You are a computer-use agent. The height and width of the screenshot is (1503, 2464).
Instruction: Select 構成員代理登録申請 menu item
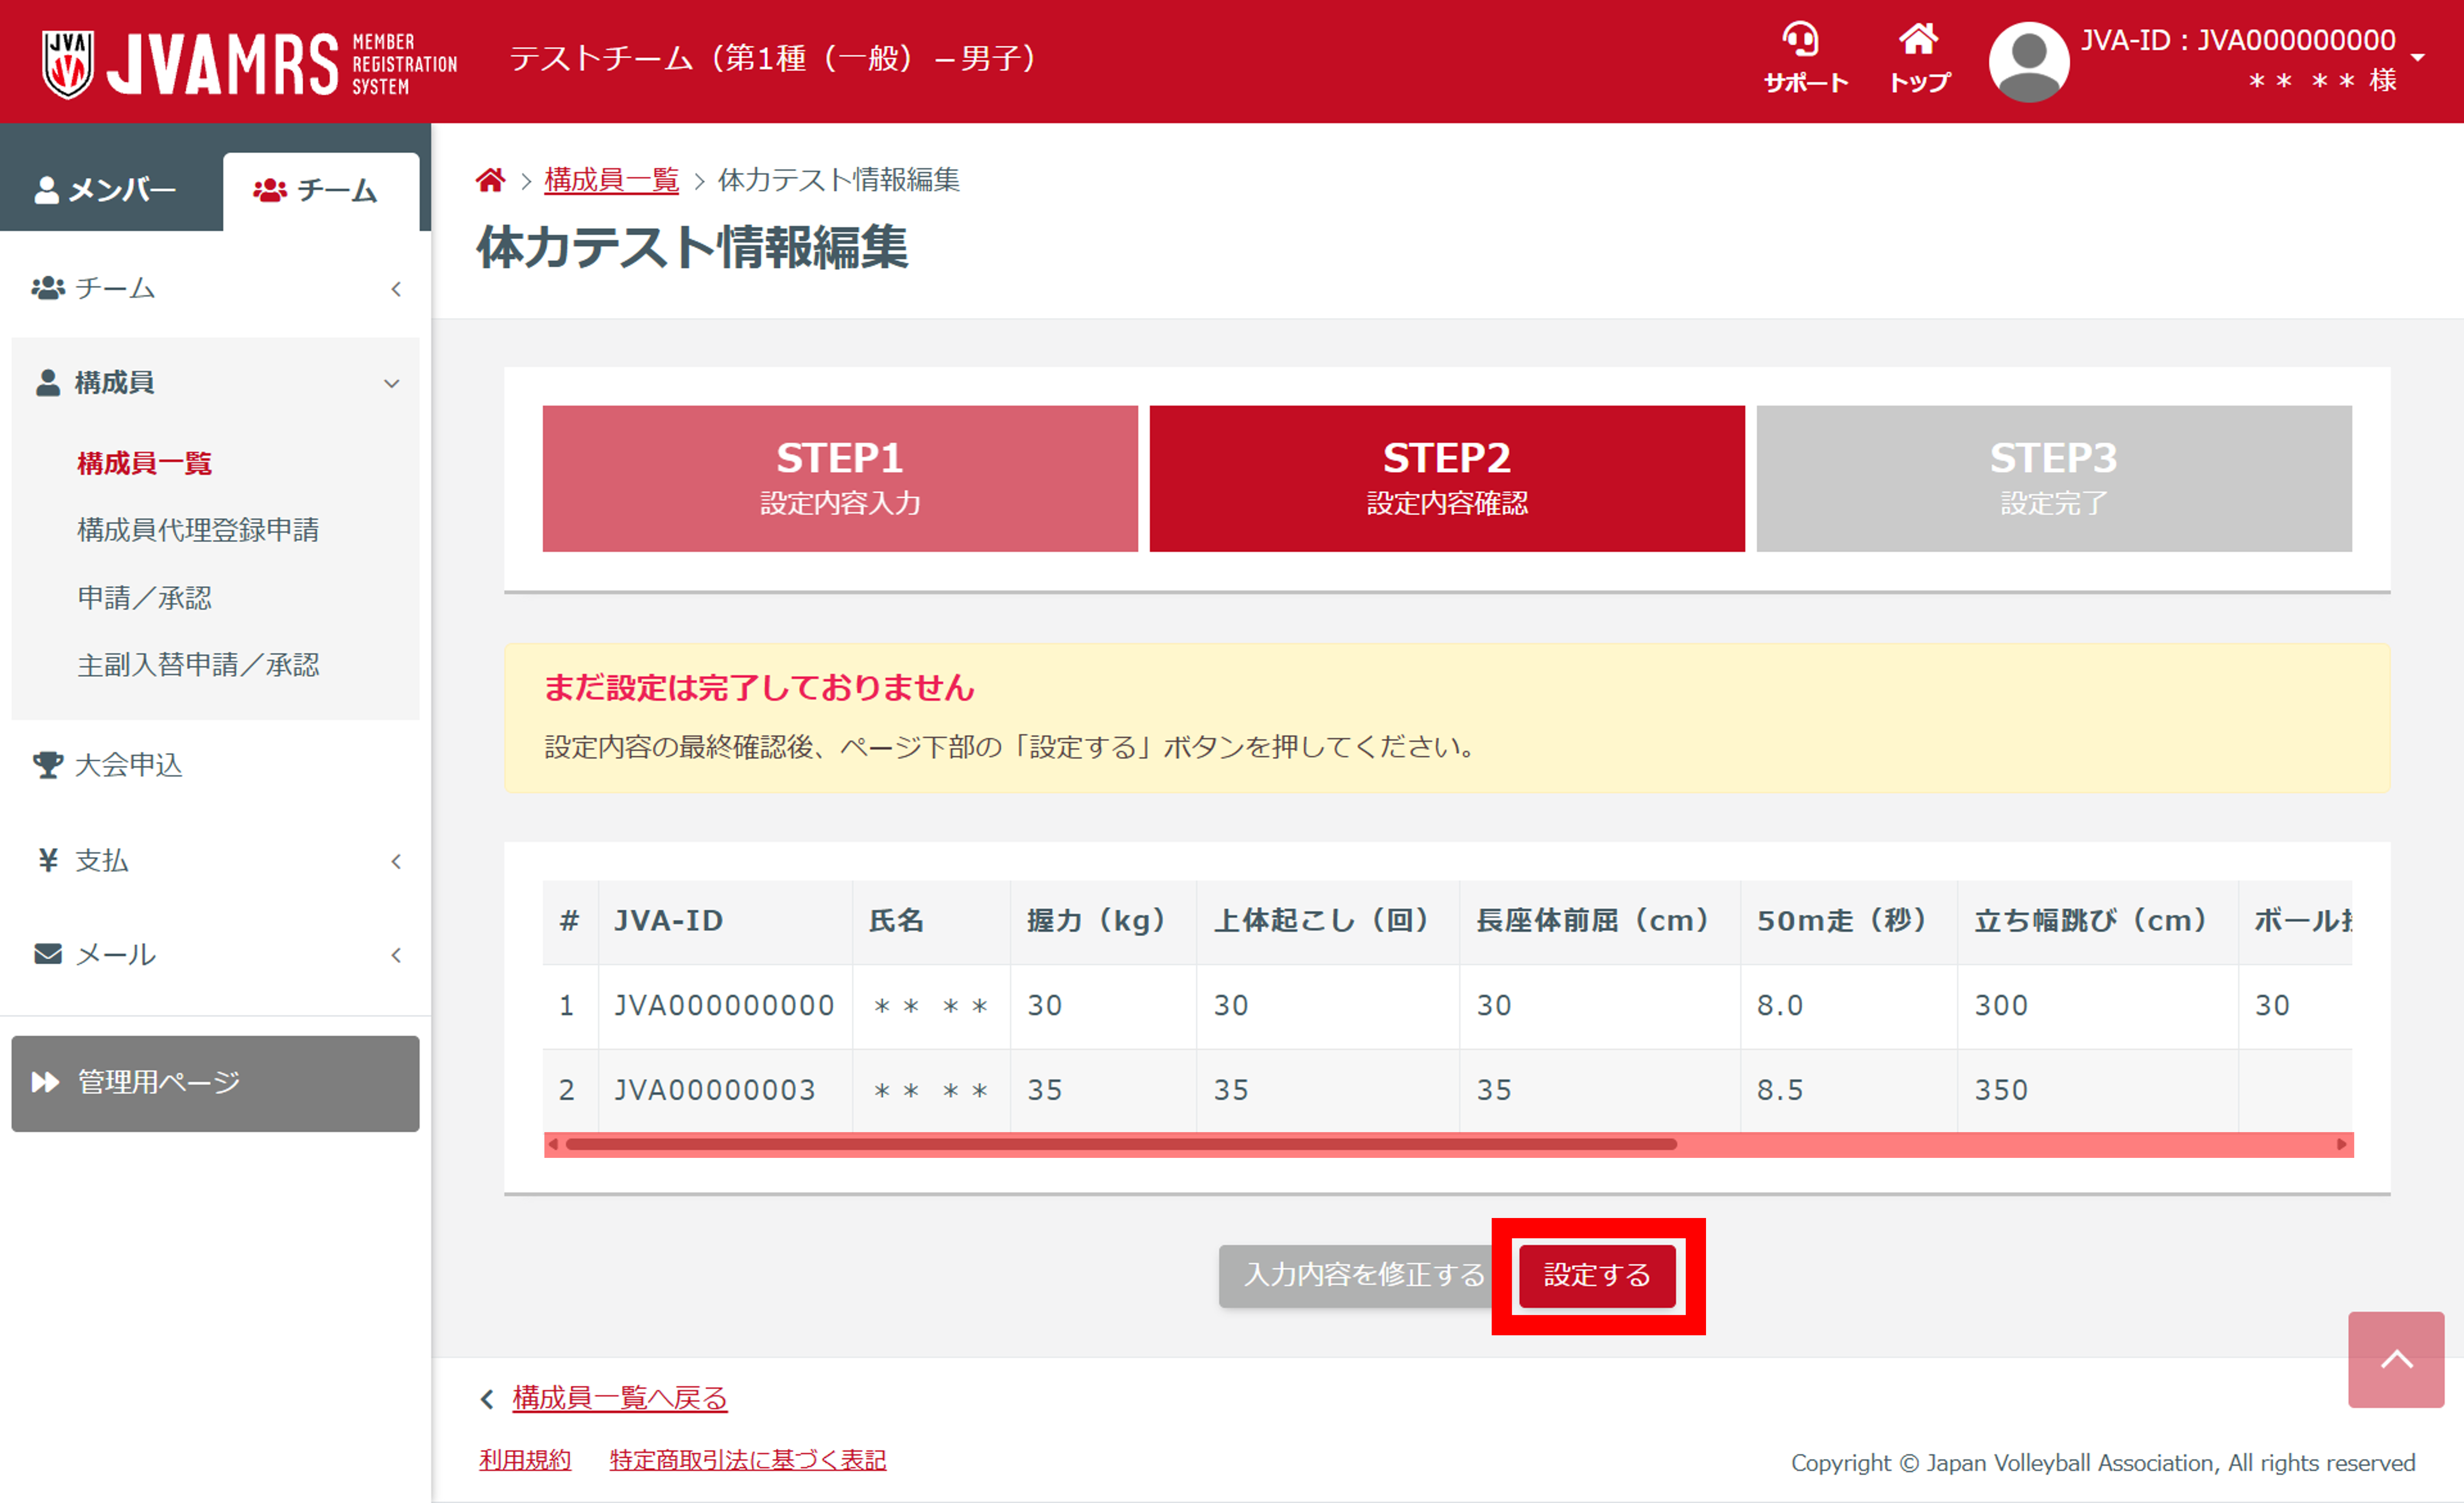click(x=198, y=530)
